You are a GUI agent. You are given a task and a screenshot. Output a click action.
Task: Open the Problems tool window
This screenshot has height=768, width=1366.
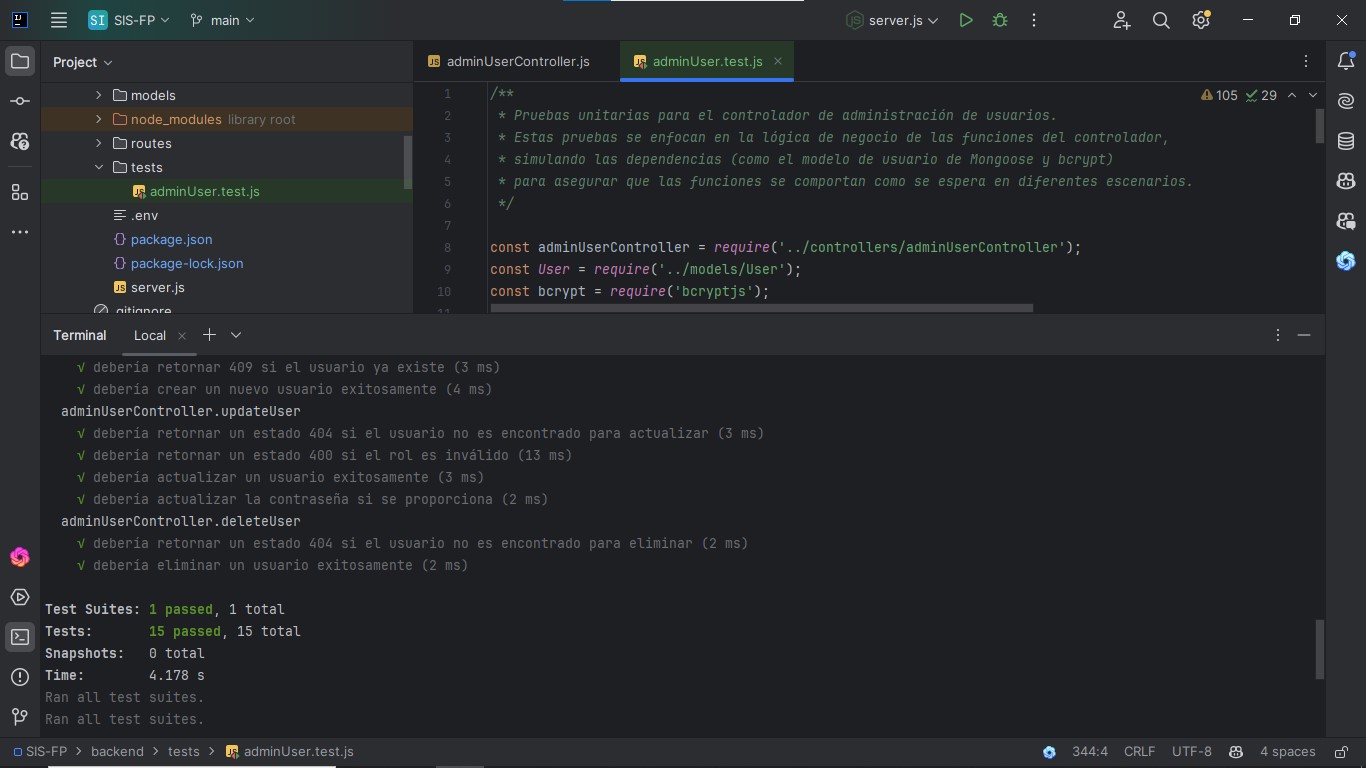(x=20, y=677)
